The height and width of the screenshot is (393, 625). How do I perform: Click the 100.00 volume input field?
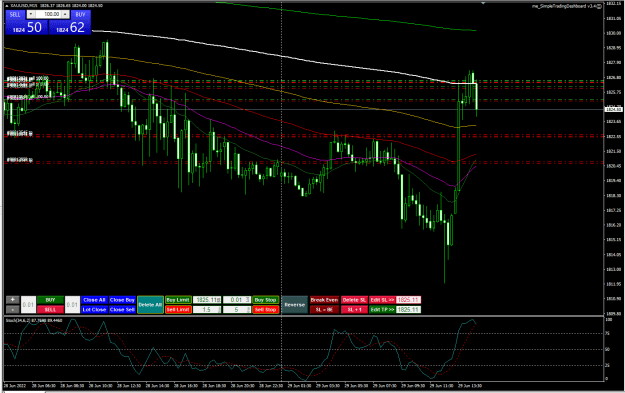click(x=48, y=14)
